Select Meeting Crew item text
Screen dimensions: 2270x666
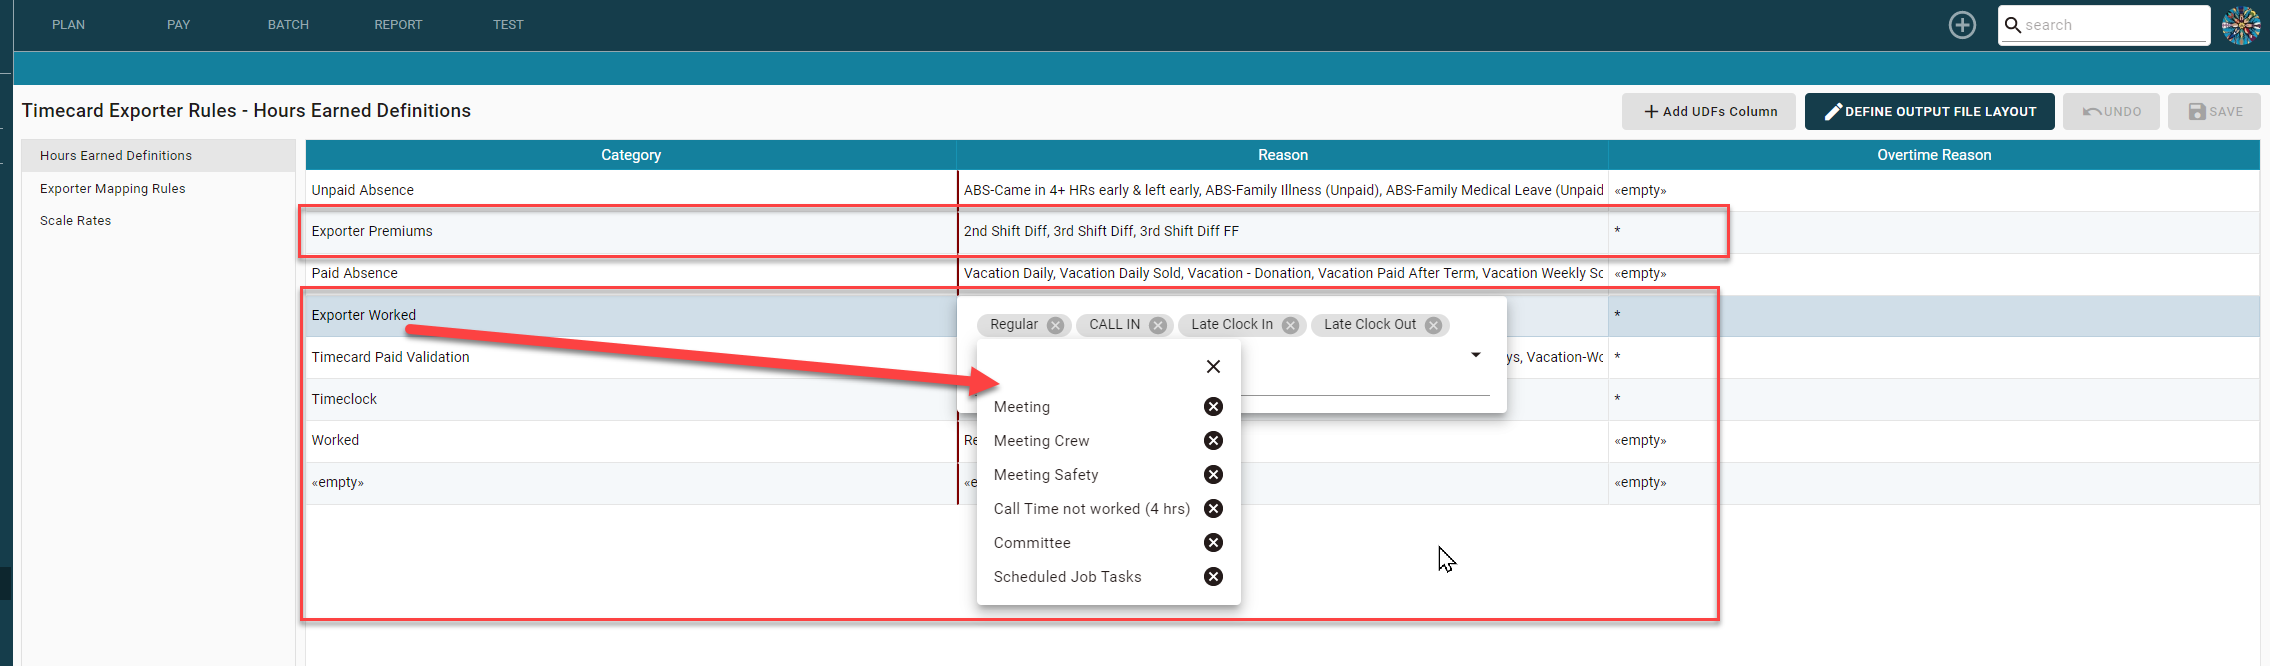tap(1041, 441)
